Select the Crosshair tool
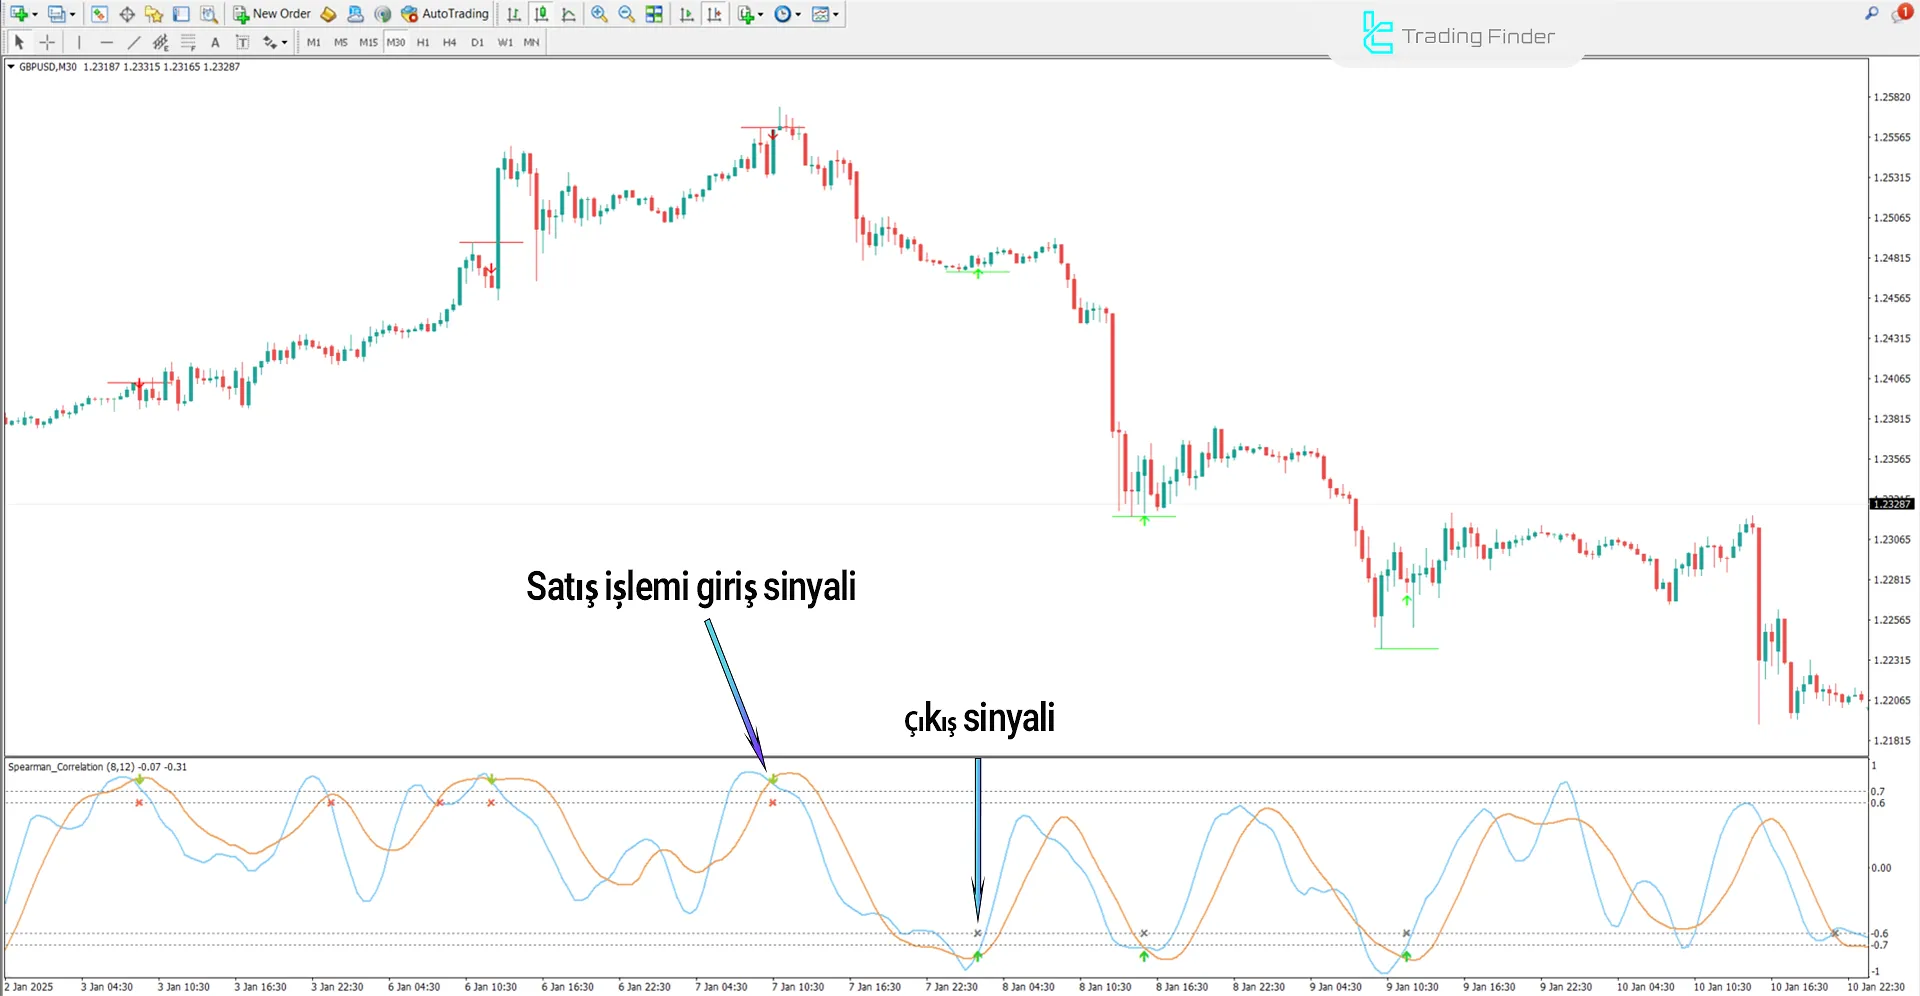Viewport: 1920px width, 996px height. [47, 42]
